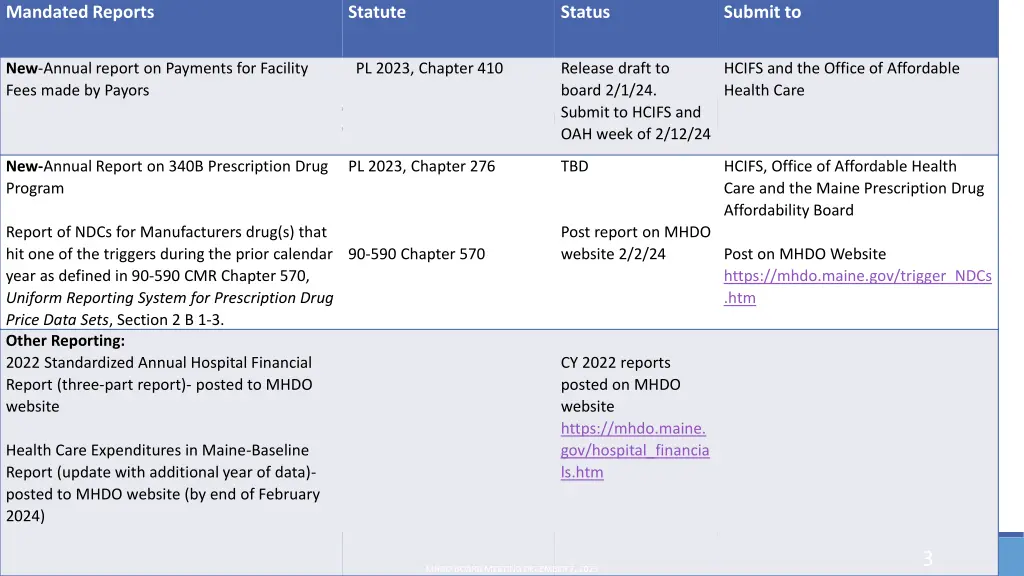The image size is (1024, 576).
Task: Select the PL 2023, Chapter 276 text
Action: (421, 166)
